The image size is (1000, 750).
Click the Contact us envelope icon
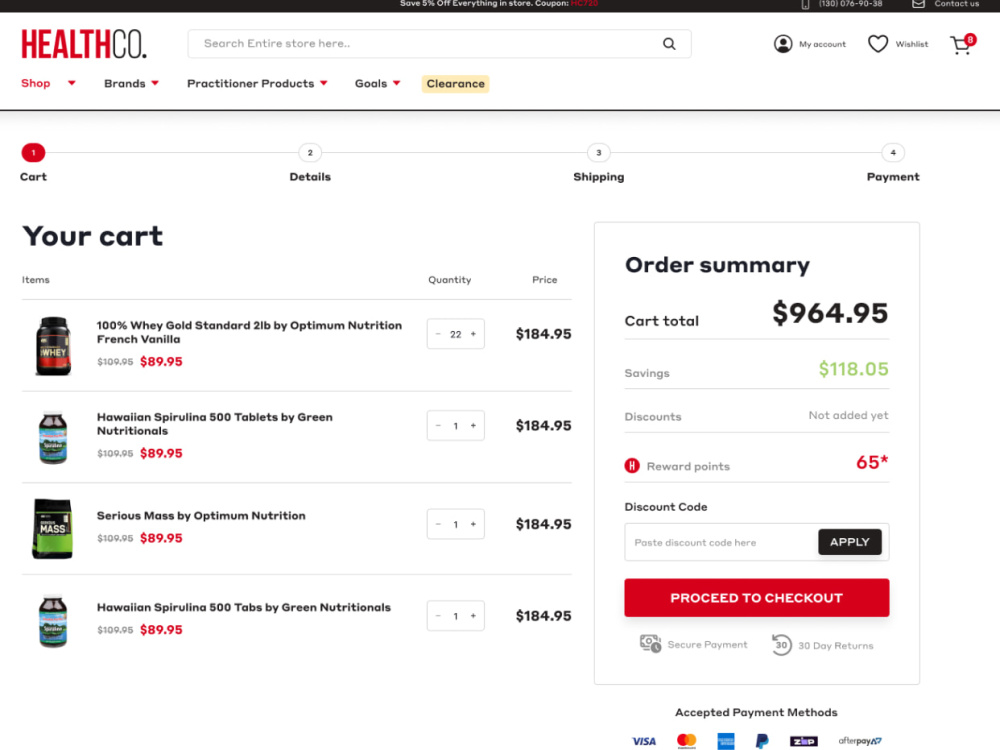(918, 4)
